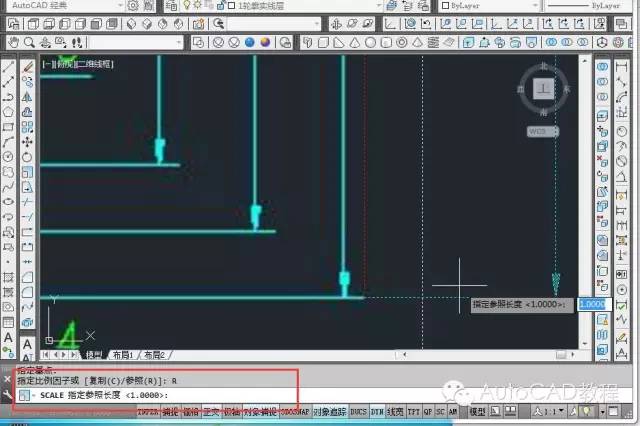Select the Linear dimension tool
The image size is (640, 426).
click(x=621, y=67)
